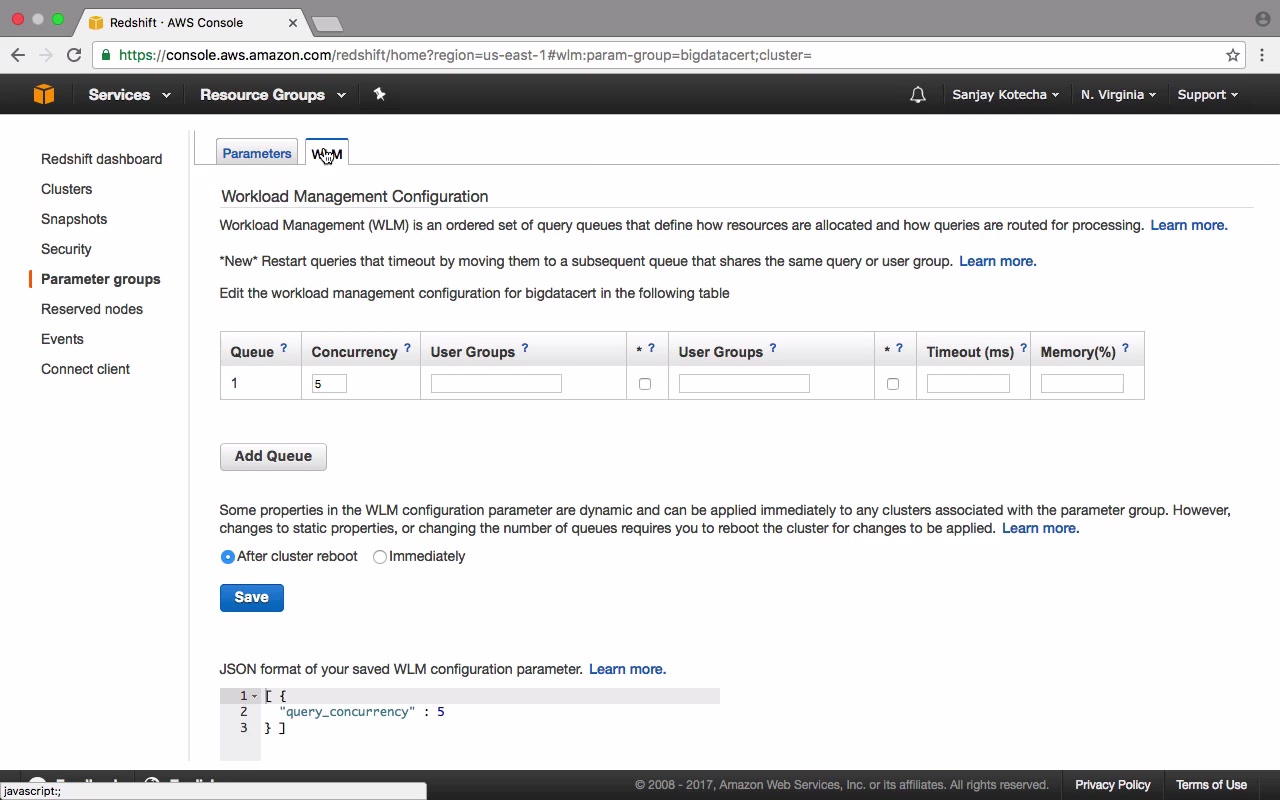
Task: Click the help icon next to Queue
Action: 284,348
